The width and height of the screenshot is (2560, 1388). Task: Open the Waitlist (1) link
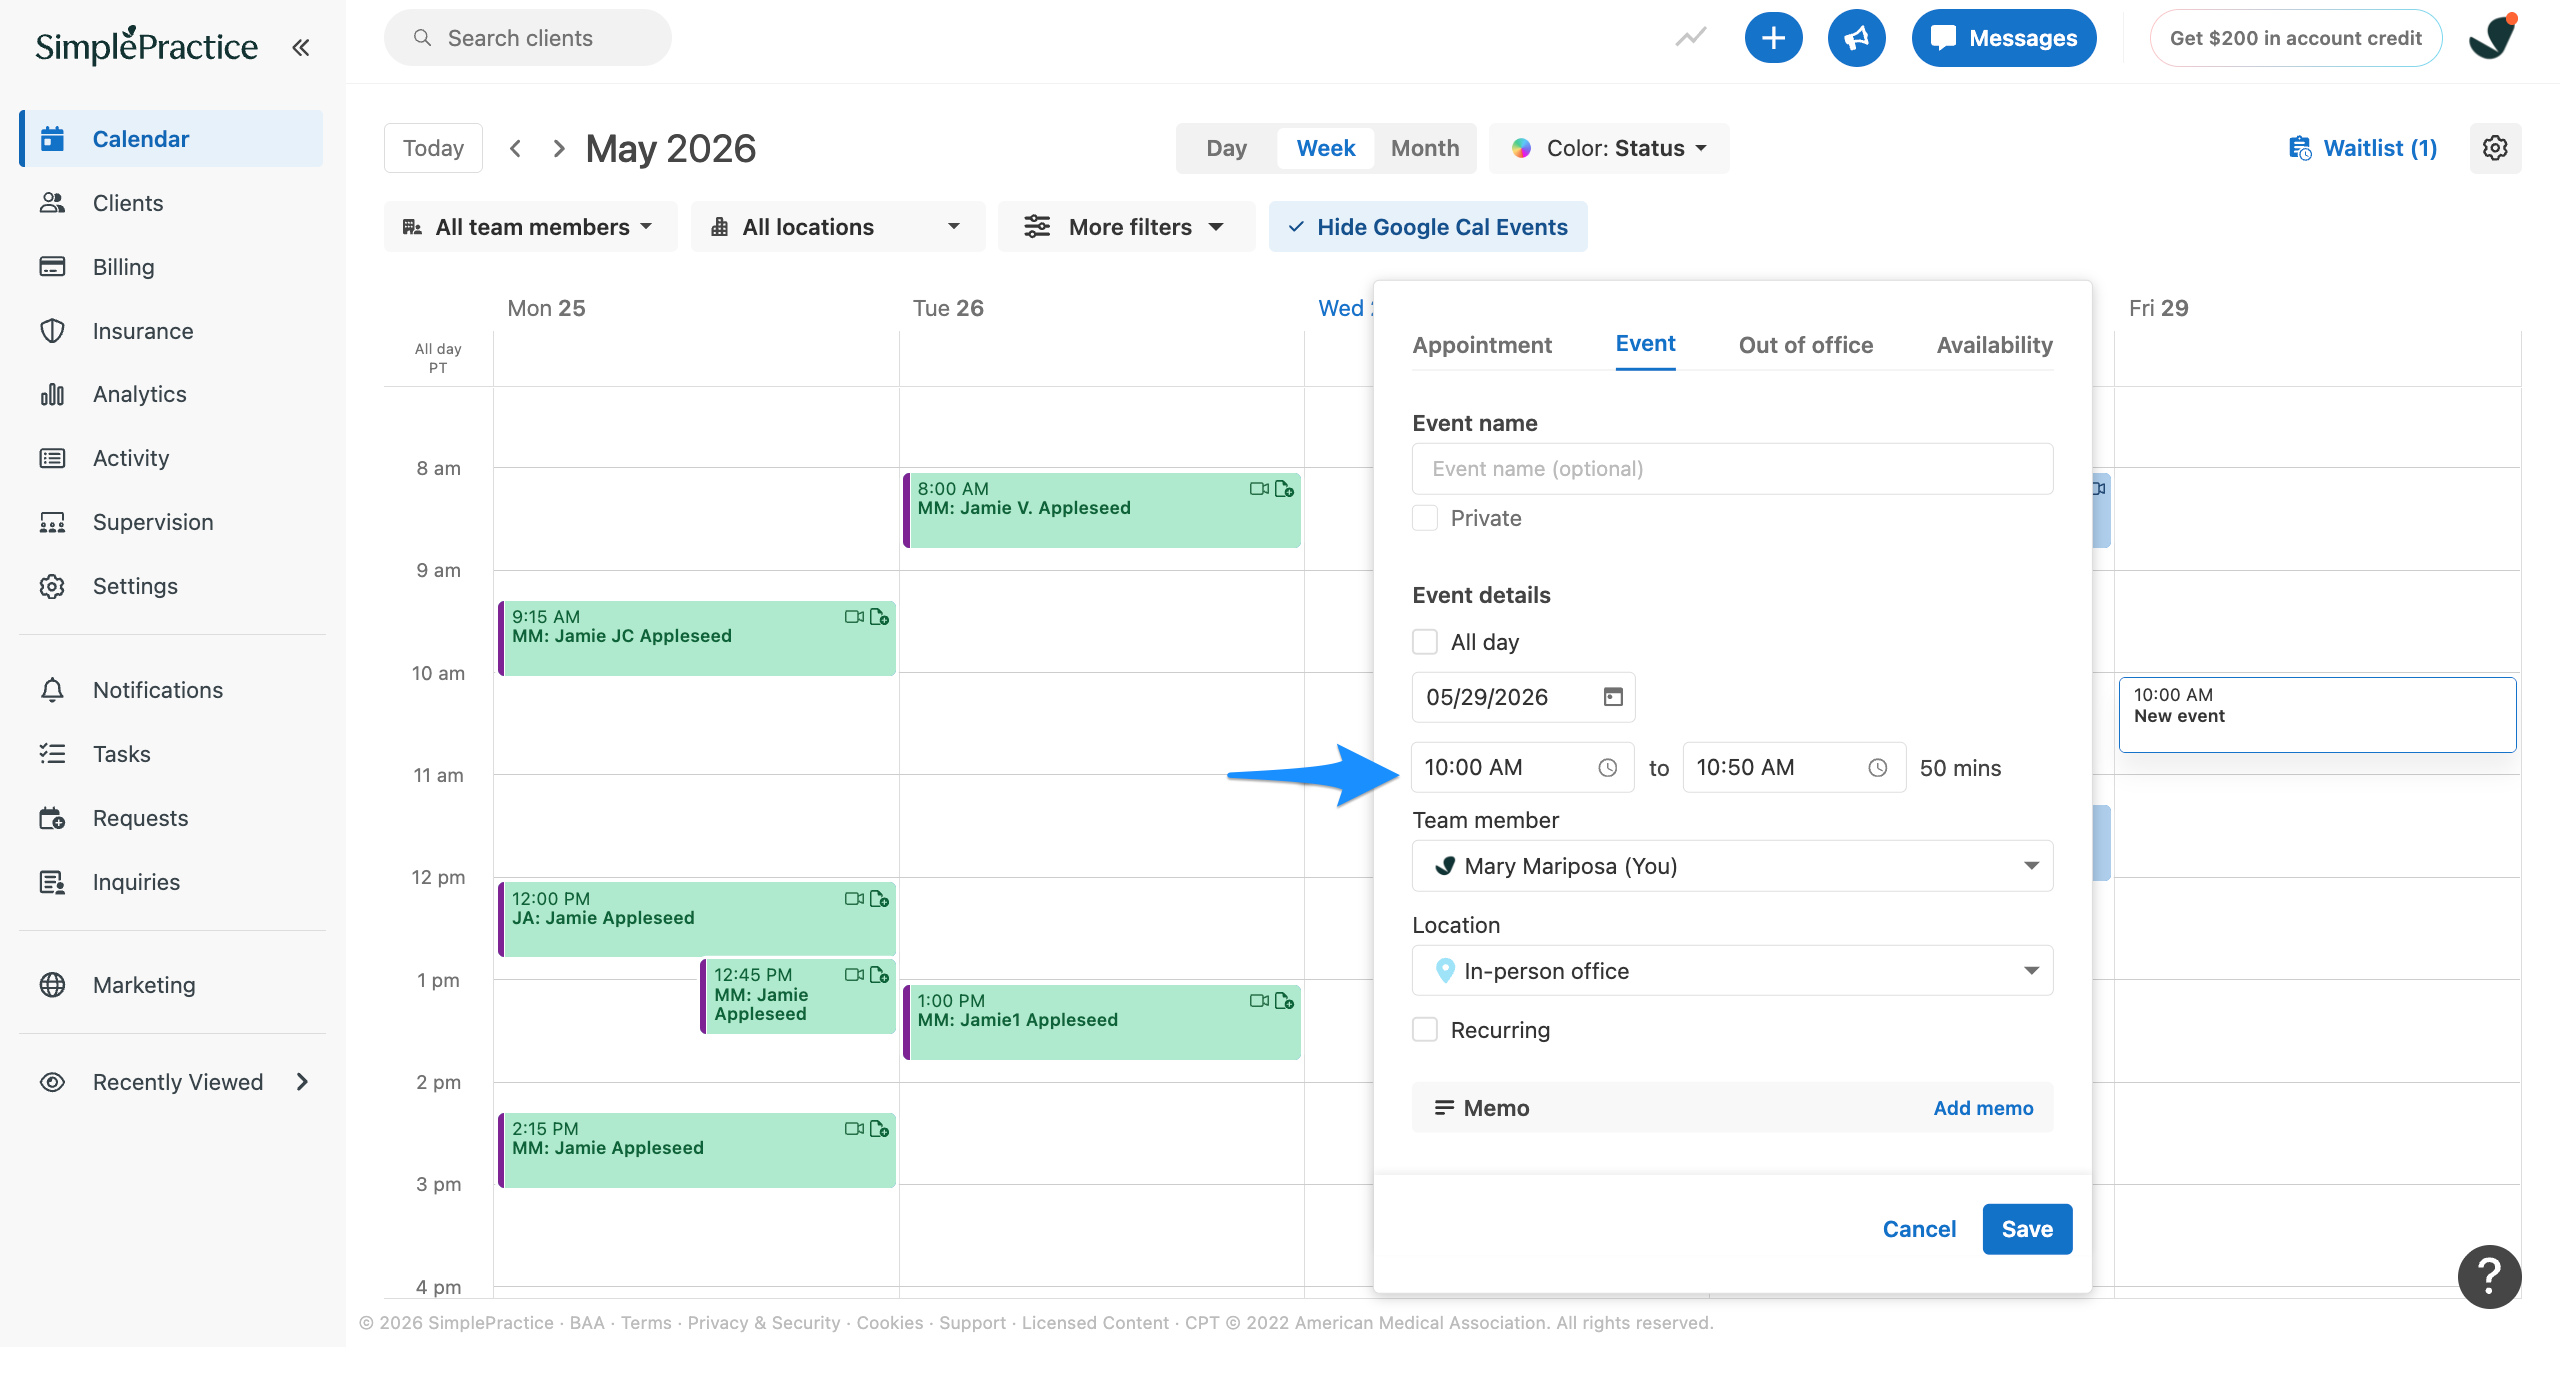2363,148
